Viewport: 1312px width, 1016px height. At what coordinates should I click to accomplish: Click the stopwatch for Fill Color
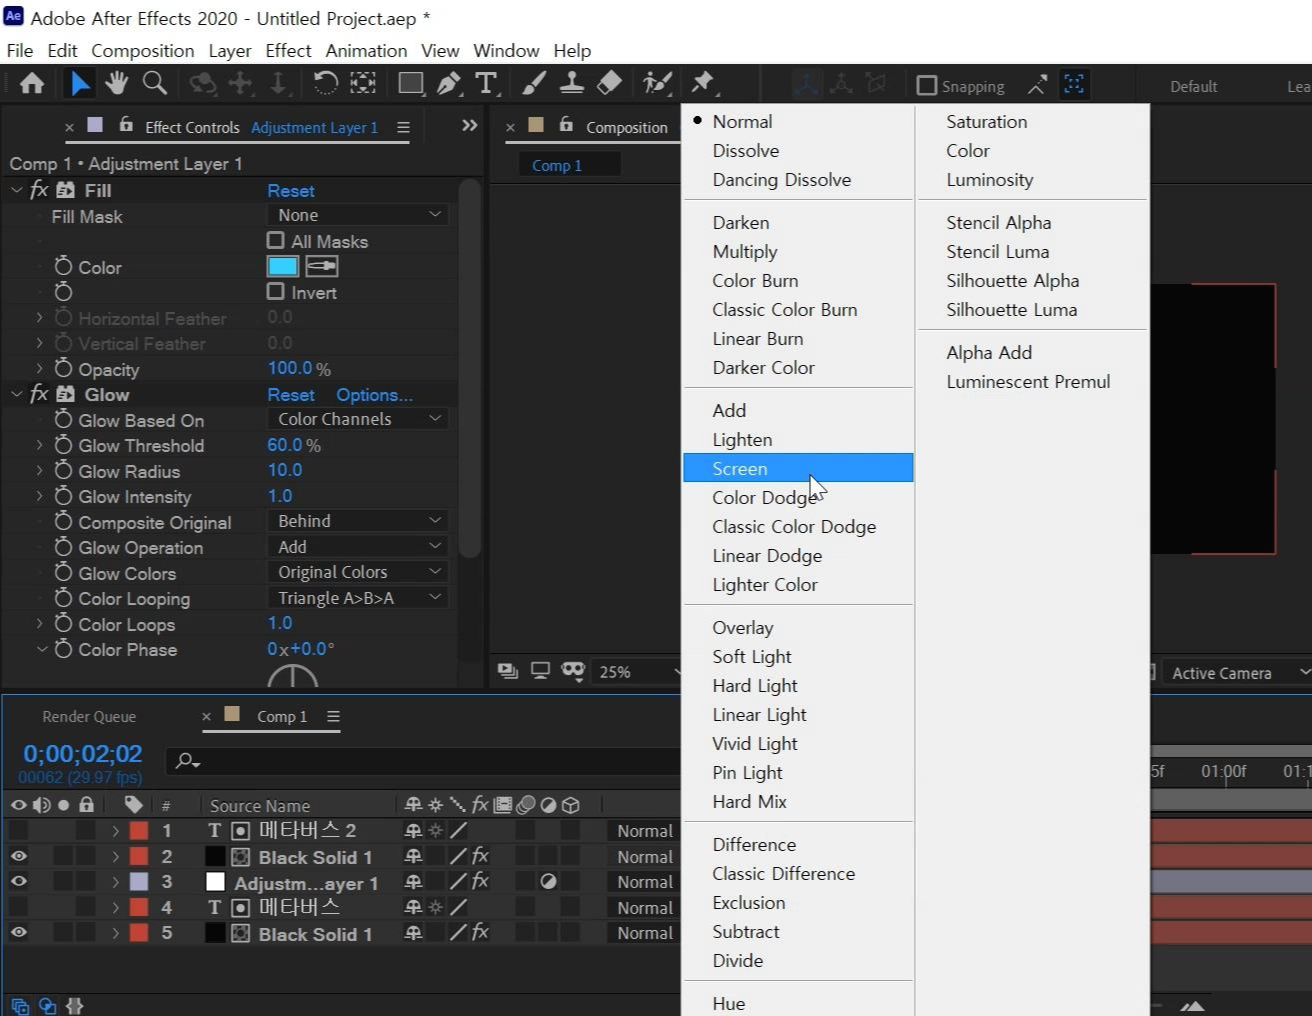(63, 266)
